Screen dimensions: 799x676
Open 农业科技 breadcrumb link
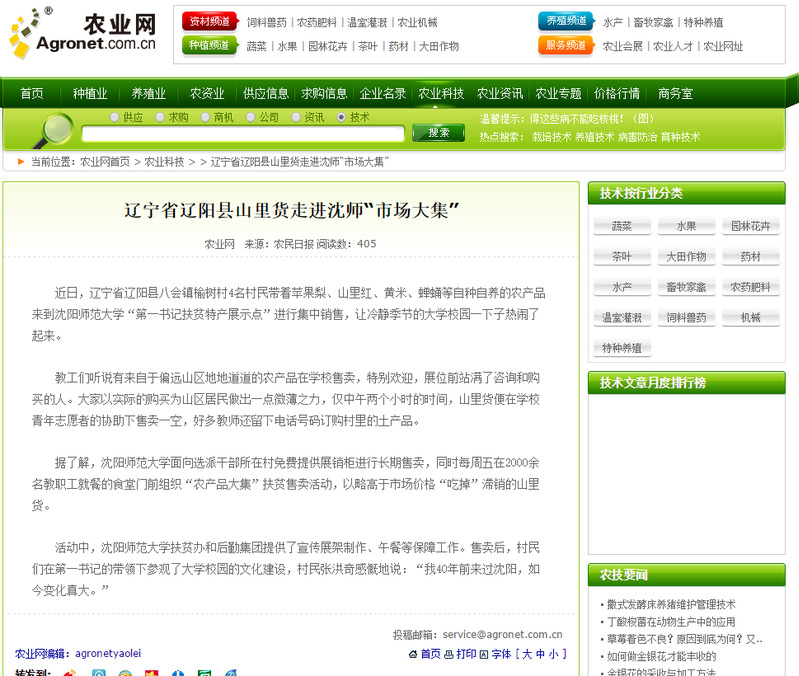[164, 162]
